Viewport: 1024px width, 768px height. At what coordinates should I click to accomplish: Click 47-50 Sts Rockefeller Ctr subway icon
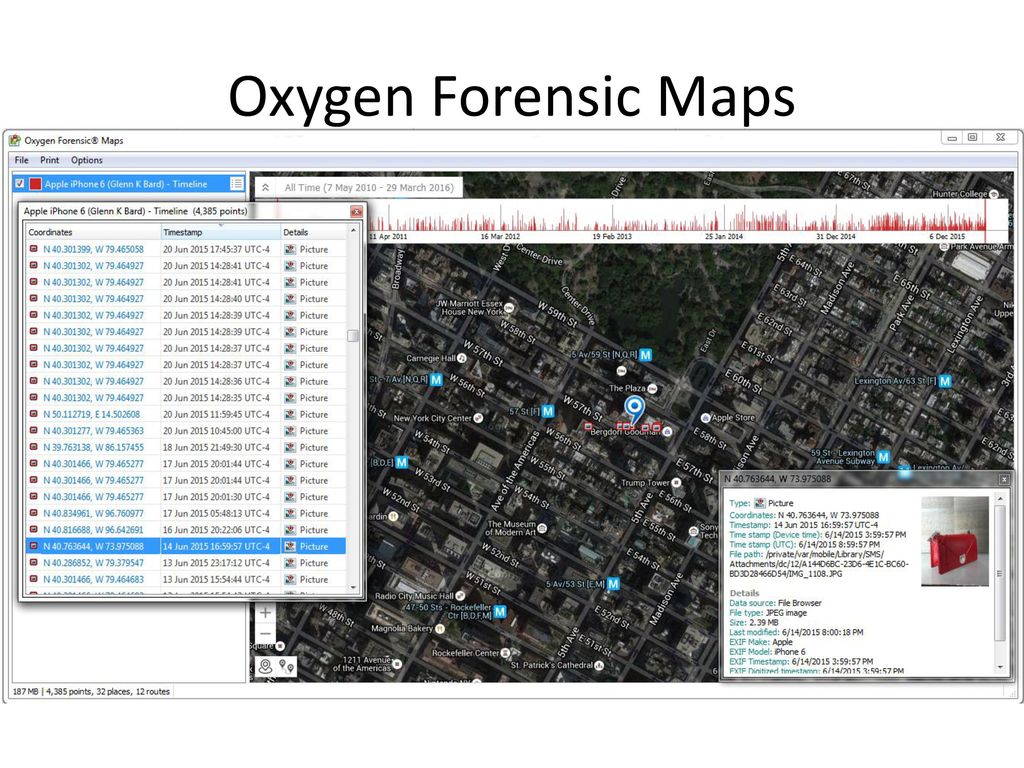pyautogui.click(x=500, y=612)
